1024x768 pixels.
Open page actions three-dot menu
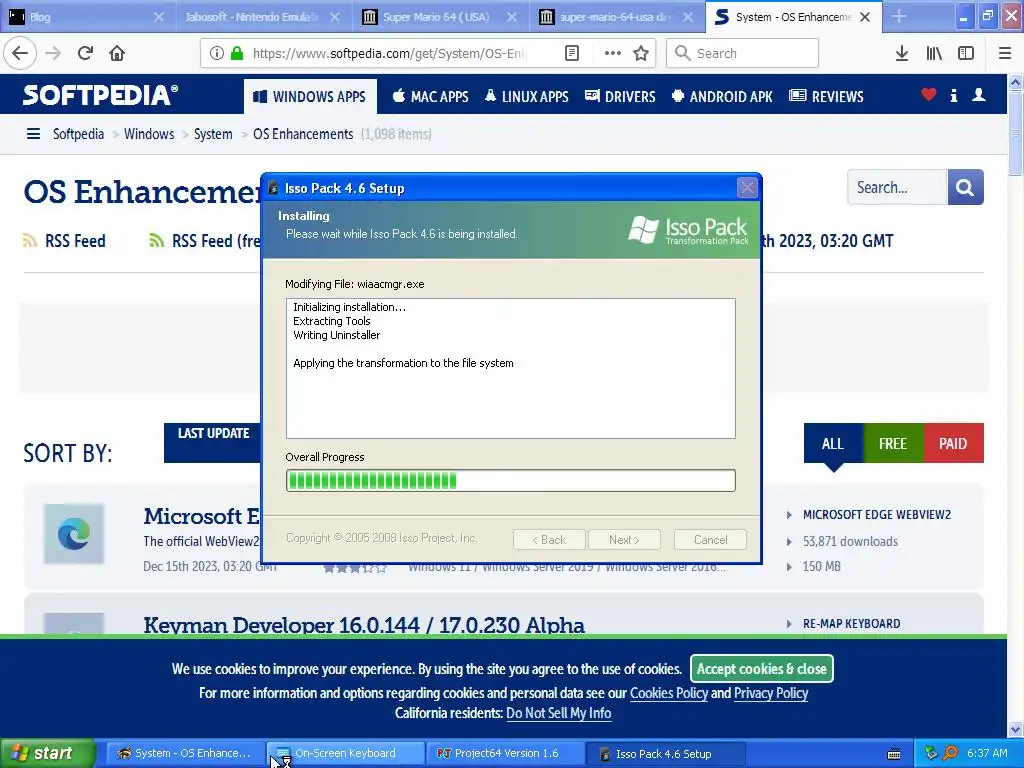pos(612,53)
